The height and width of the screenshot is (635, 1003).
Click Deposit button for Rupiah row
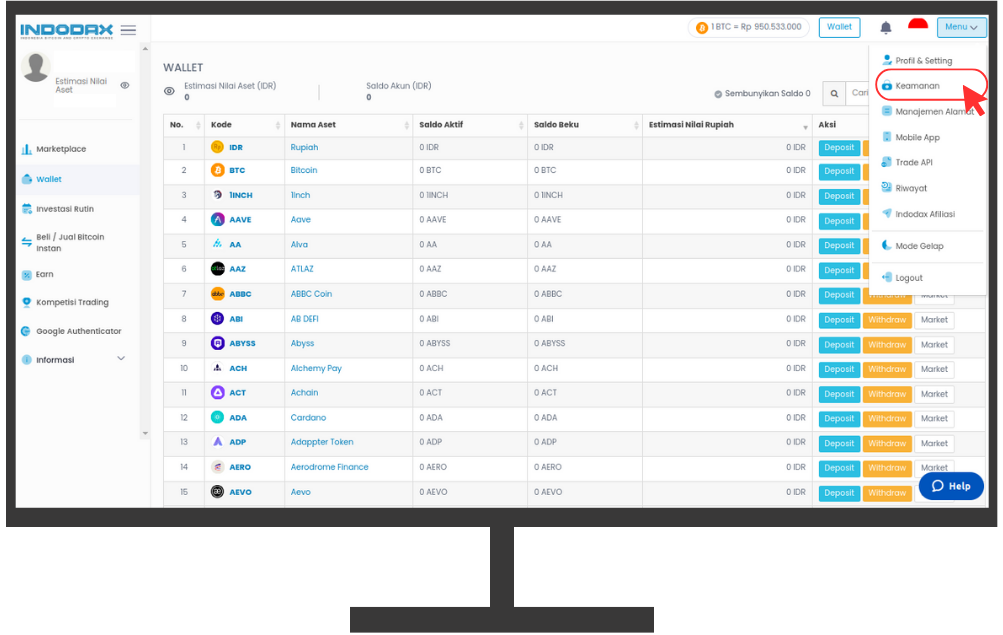click(839, 148)
